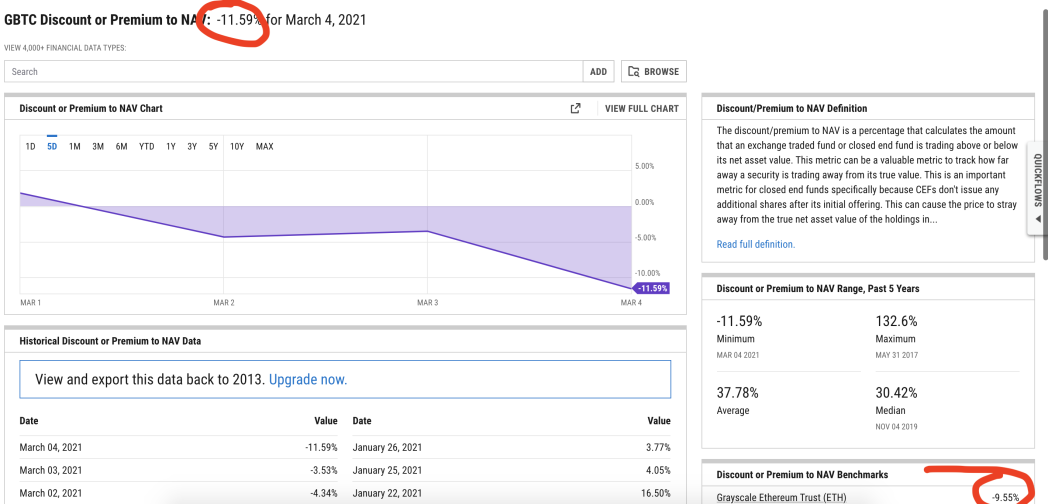This screenshot has height=504, width=1048.
Task: Click the ADD button next to search
Action: pos(599,72)
